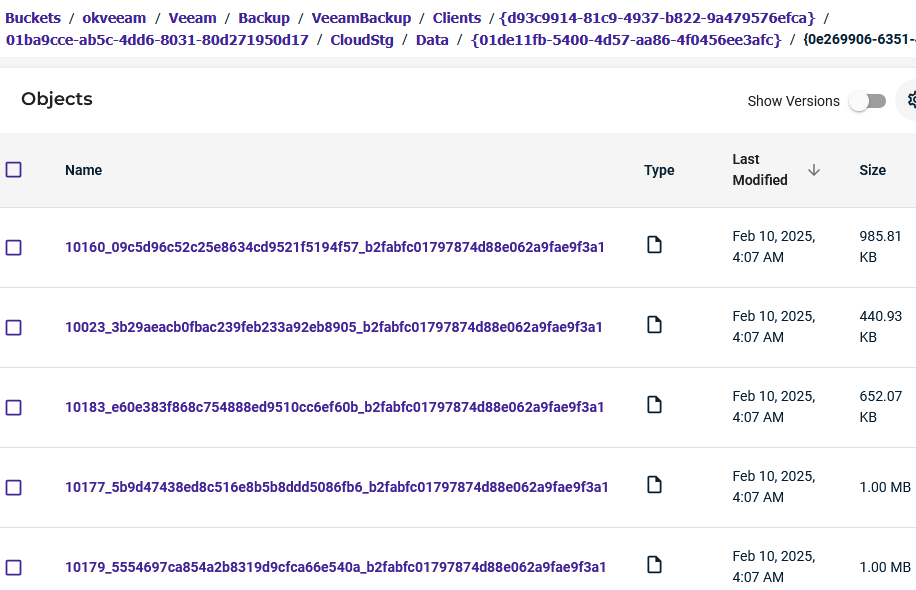Go to the Buckets breadcrumb
The width and height of the screenshot is (916, 590).
click(x=33, y=18)
